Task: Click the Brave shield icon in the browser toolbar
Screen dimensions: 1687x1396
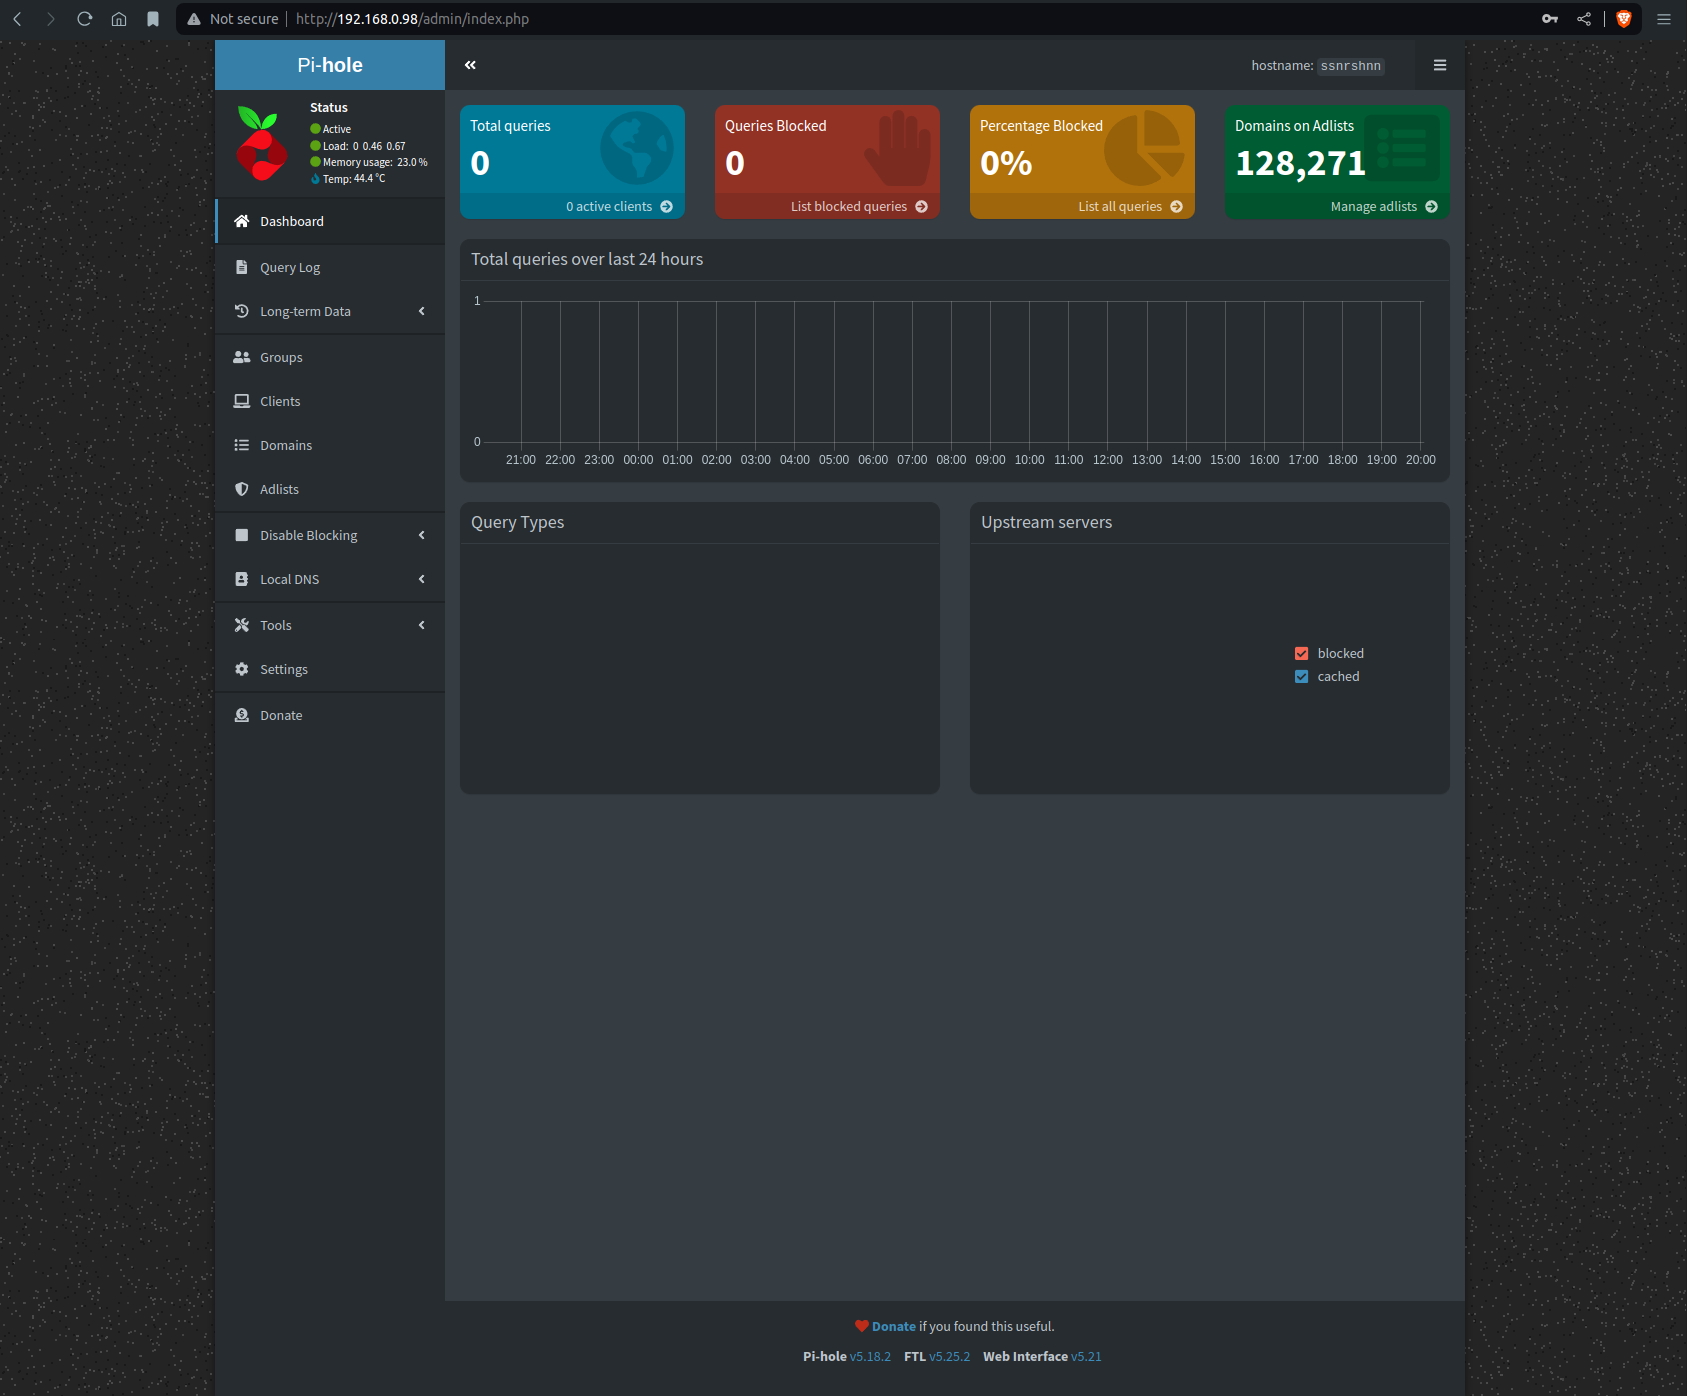Action: [x=1624, y=18]
